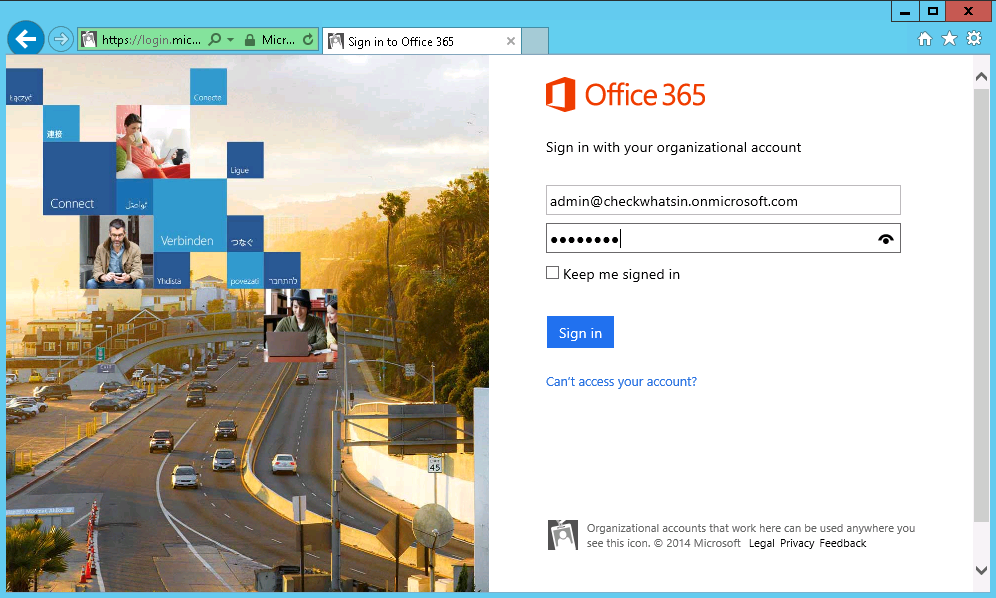The height and width of the screenshot is (598, 996).
Task: Open browser Tools gear icon
Action: [x=974, y=38]
